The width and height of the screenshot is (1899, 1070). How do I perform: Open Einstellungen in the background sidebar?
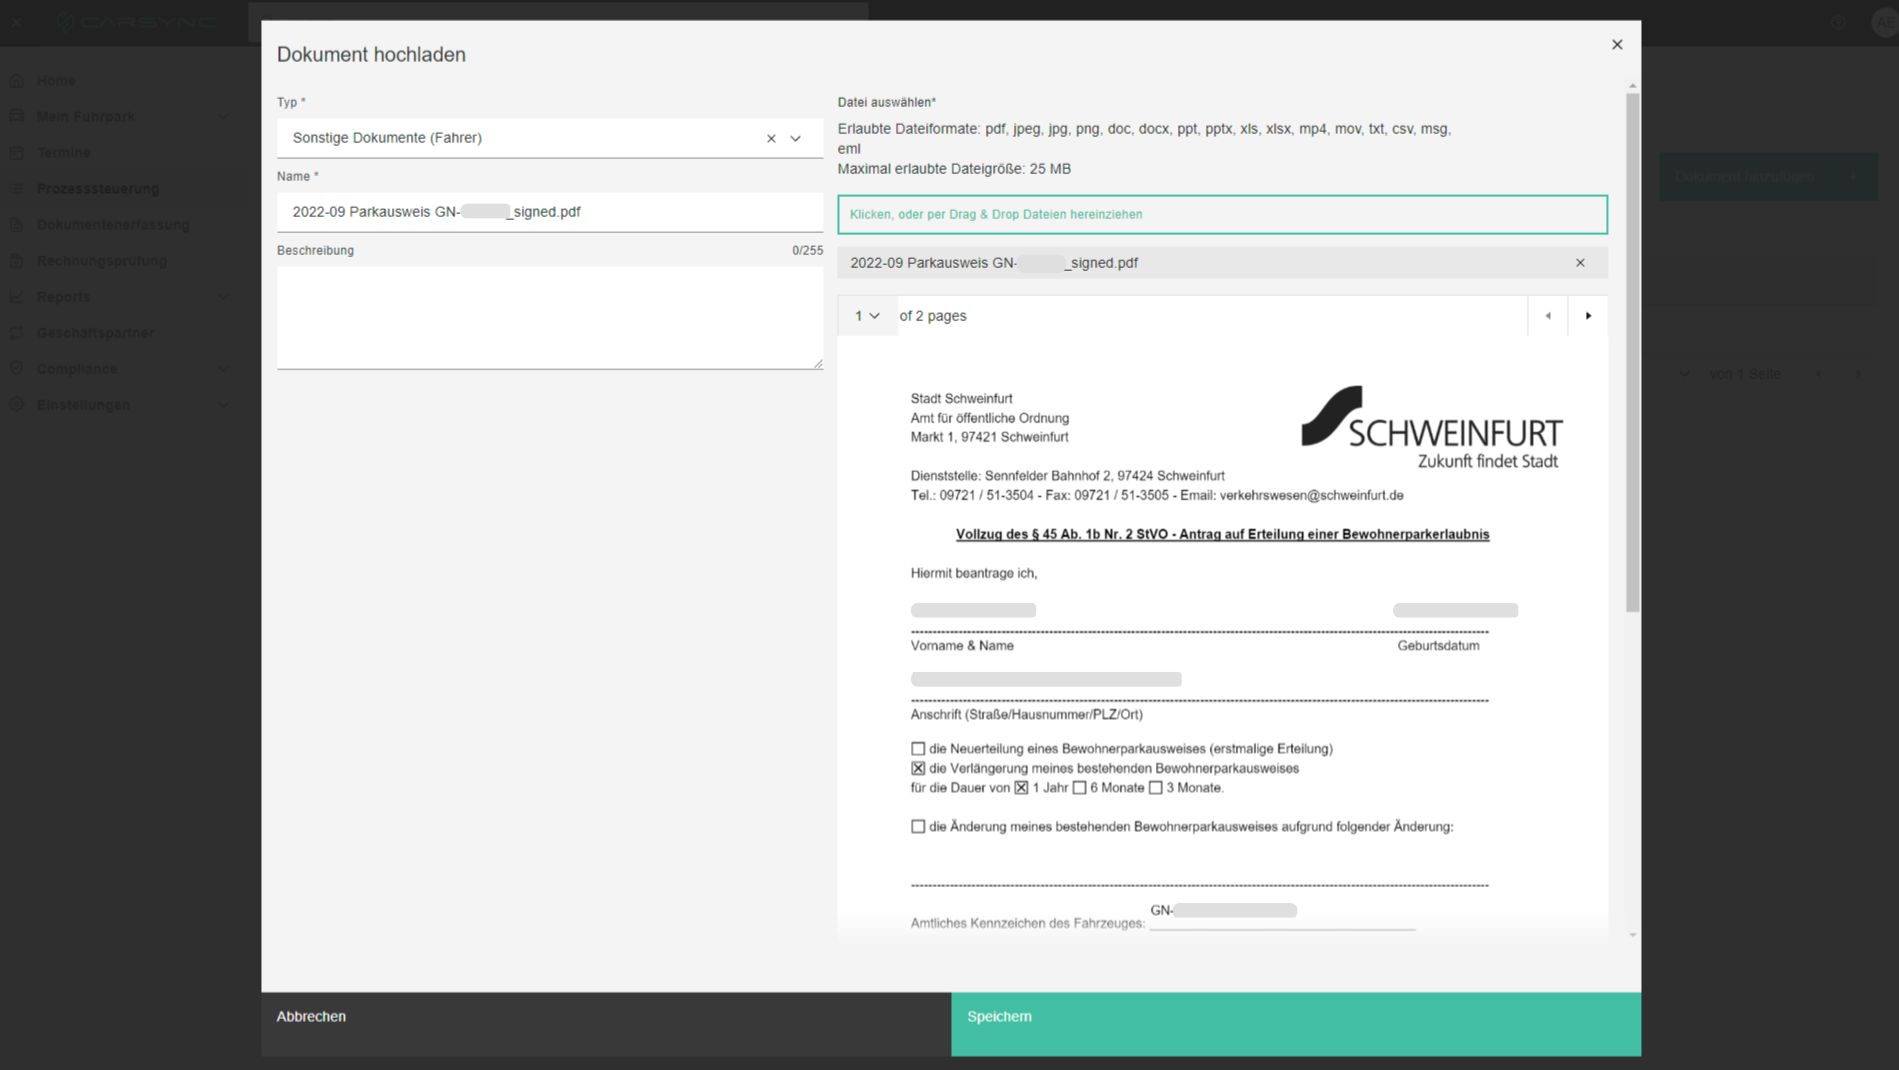click(x=83, y=404)
